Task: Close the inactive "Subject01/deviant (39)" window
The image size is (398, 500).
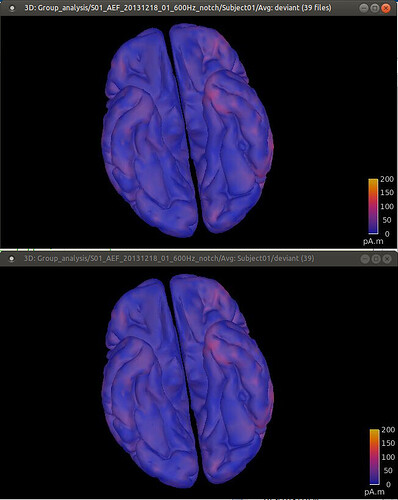Action: pos(387,259)
